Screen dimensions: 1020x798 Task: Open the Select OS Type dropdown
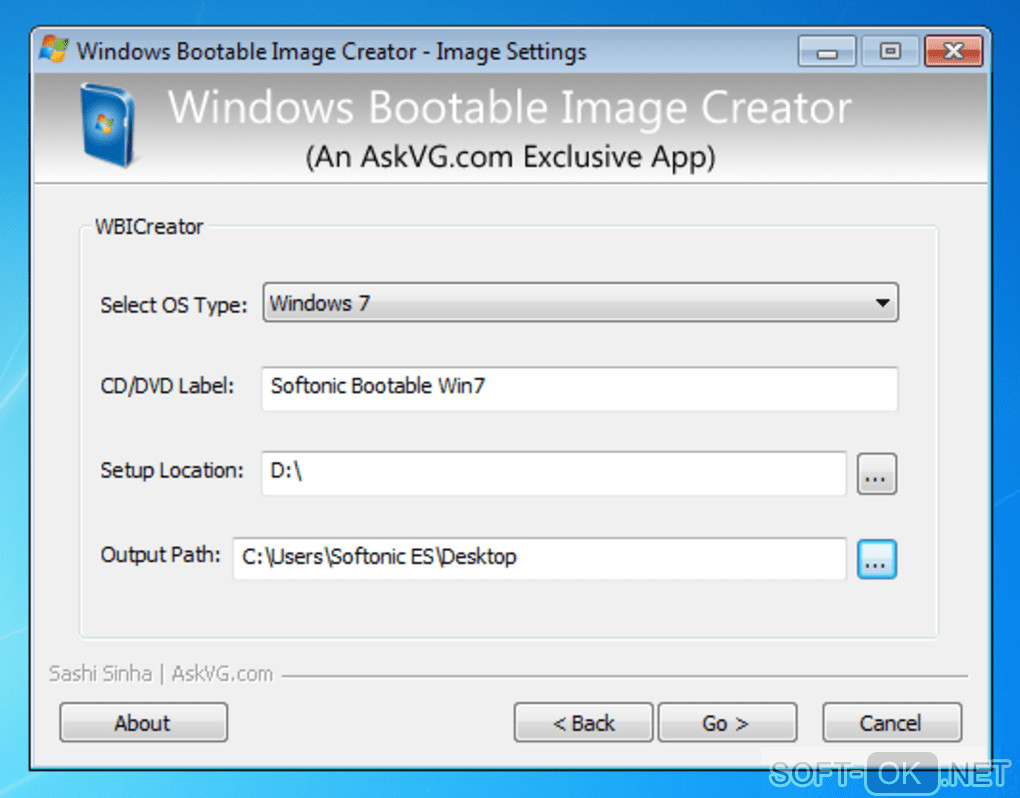pos(580,302)
